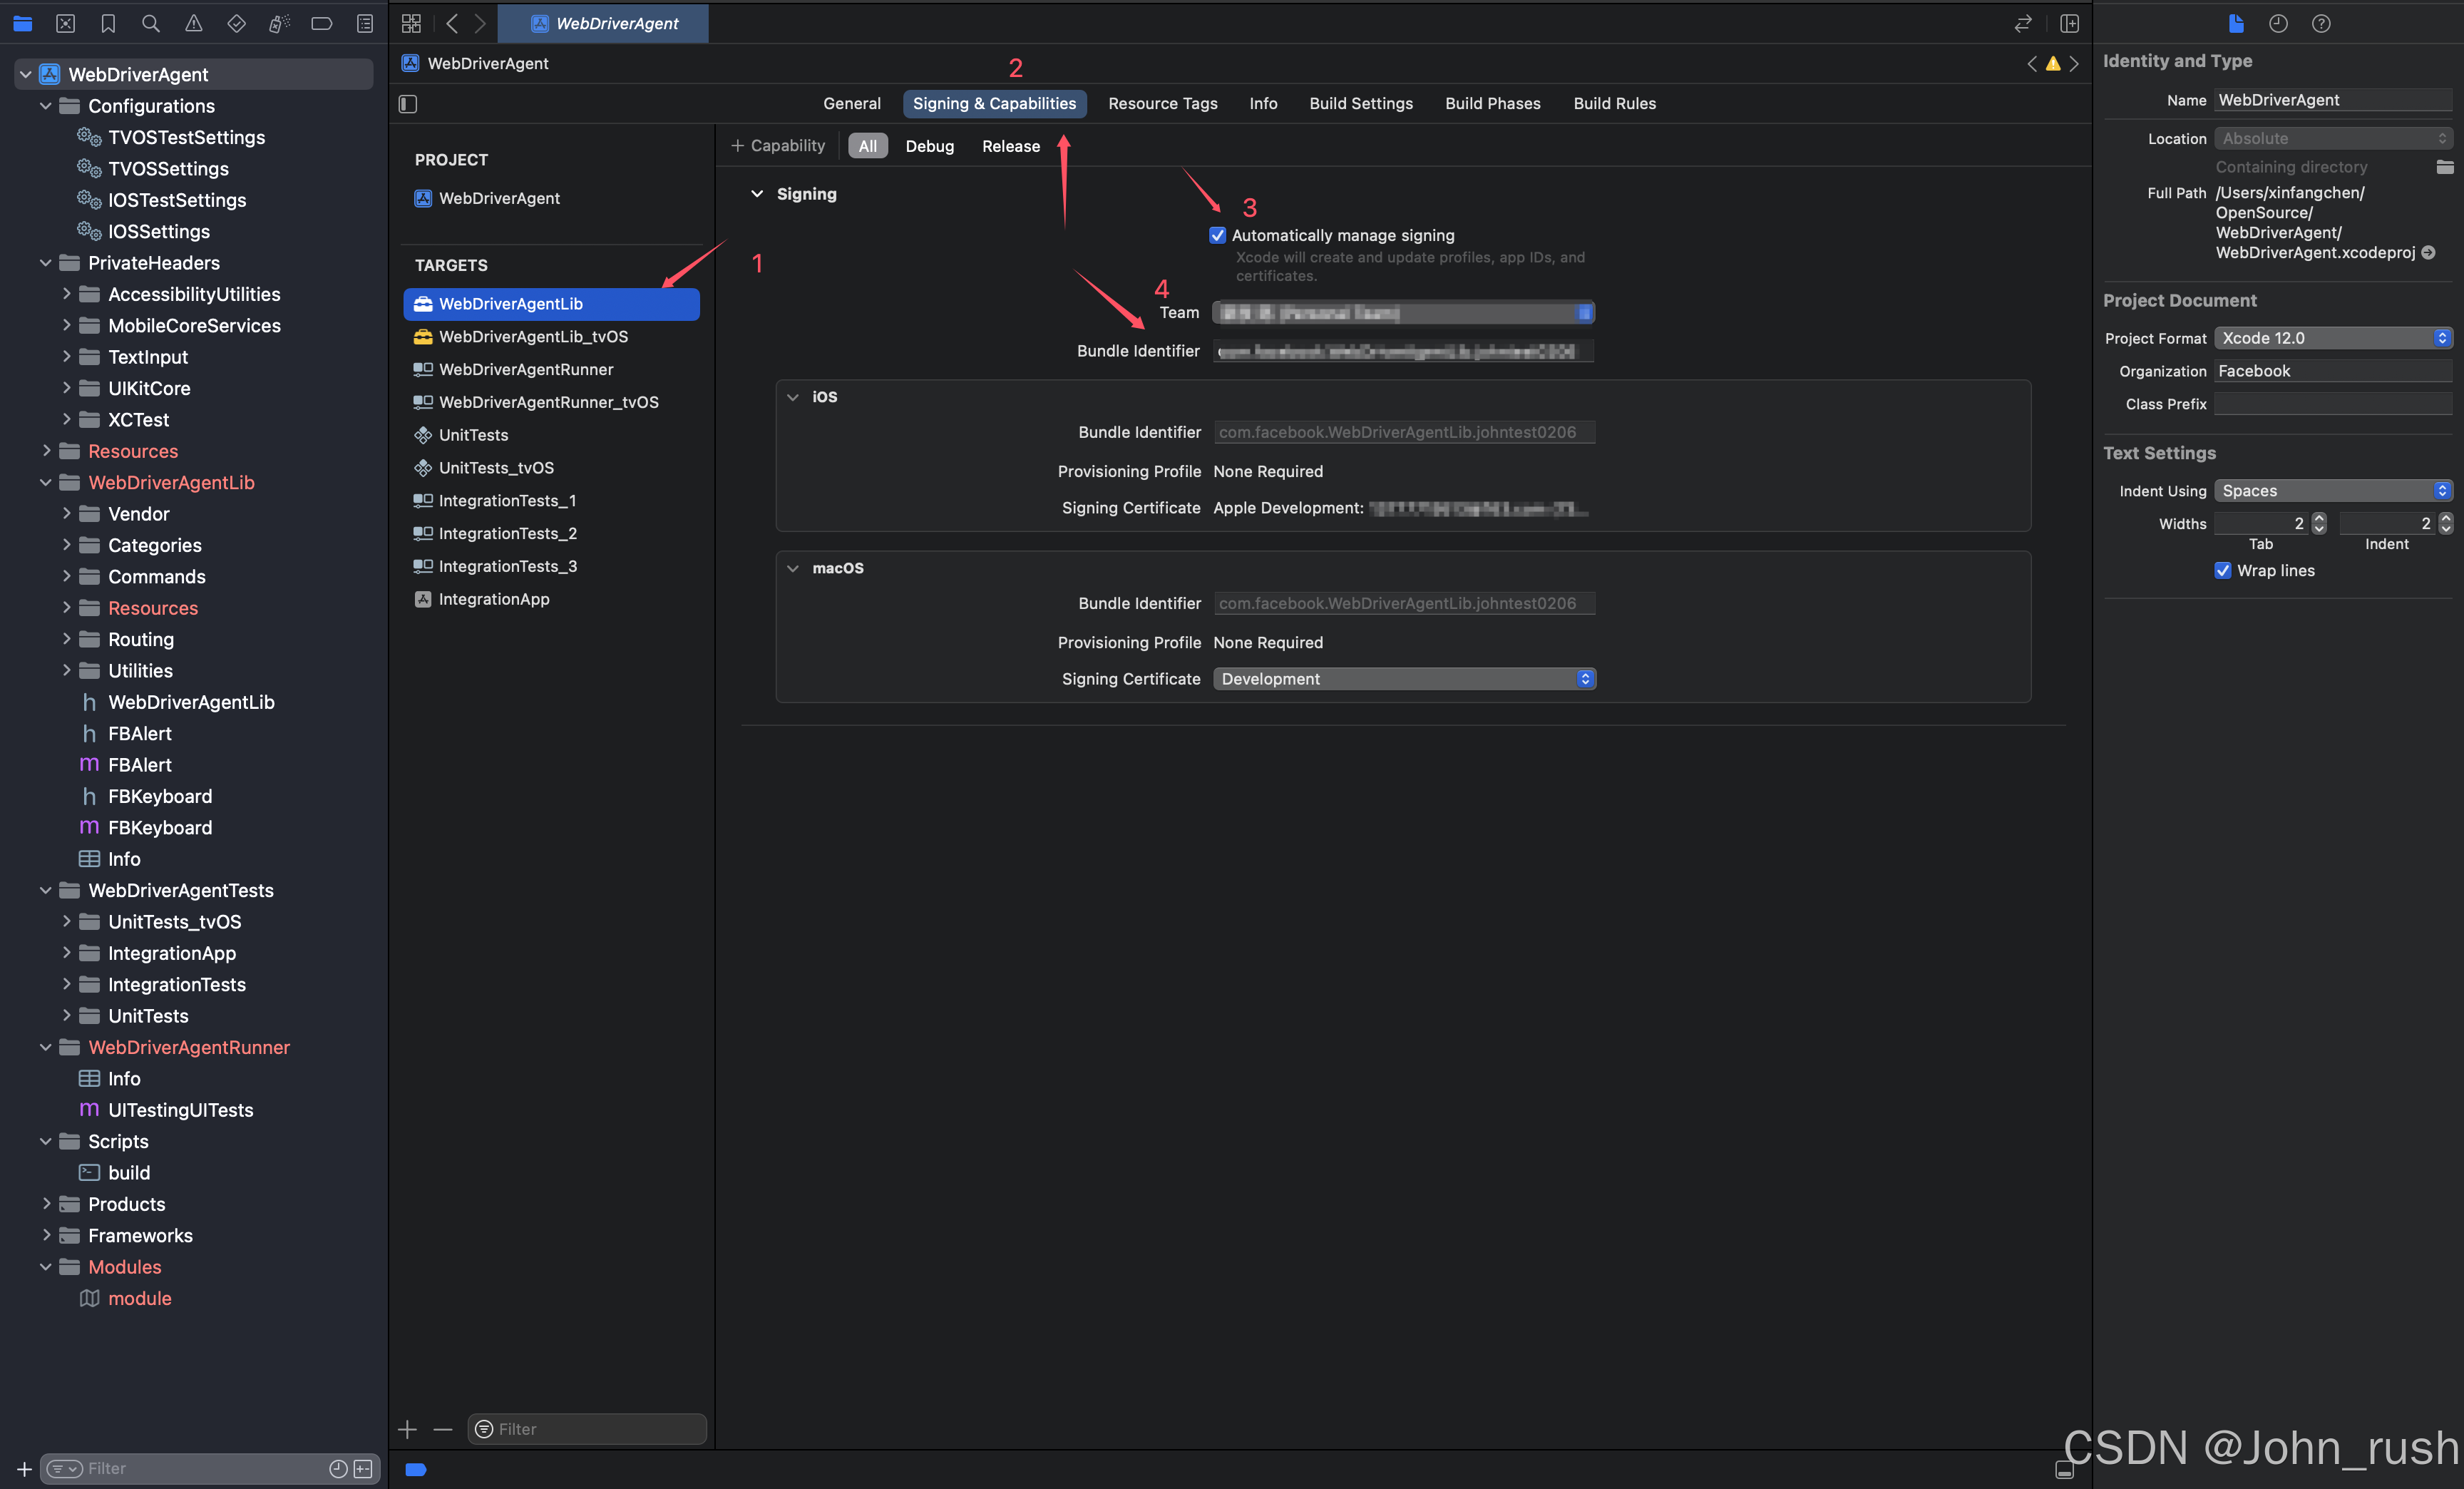
Task: Go forward in editor history
Action: (480, 23)
